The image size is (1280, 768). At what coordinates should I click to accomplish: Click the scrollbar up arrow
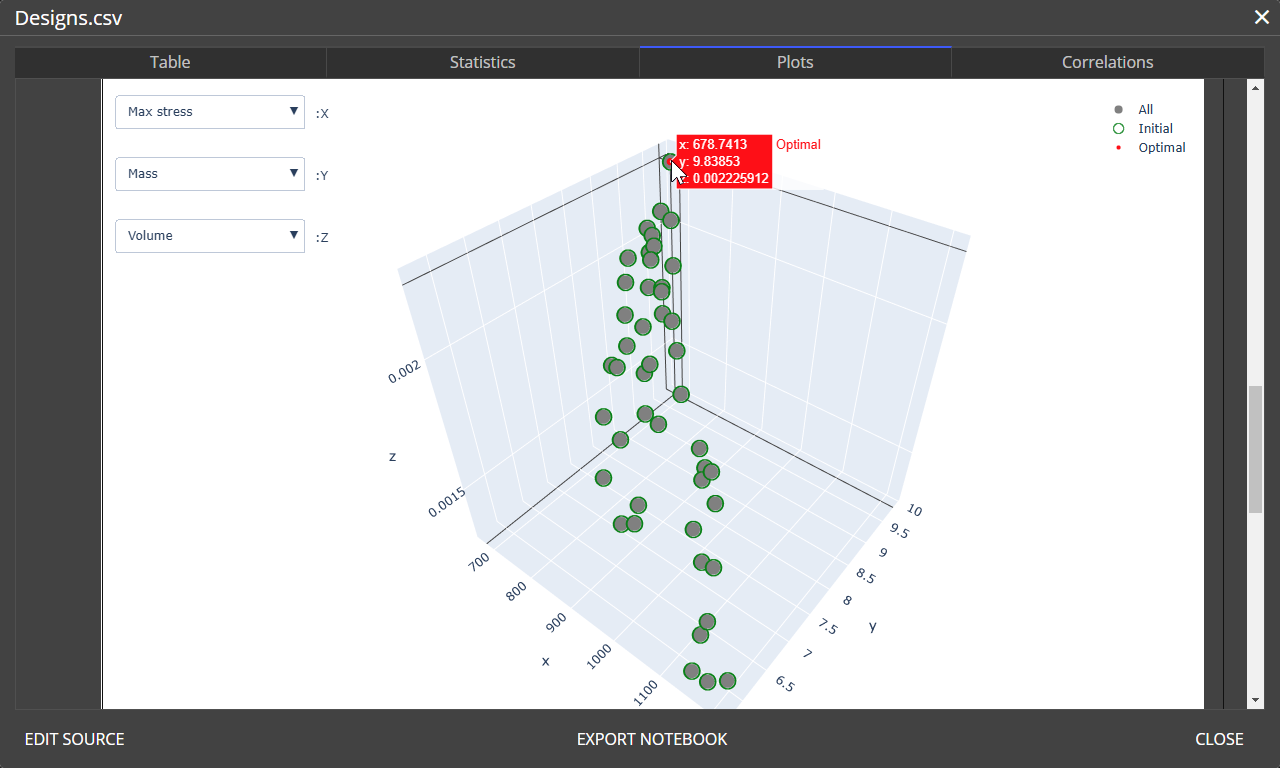coord(1255,88)
